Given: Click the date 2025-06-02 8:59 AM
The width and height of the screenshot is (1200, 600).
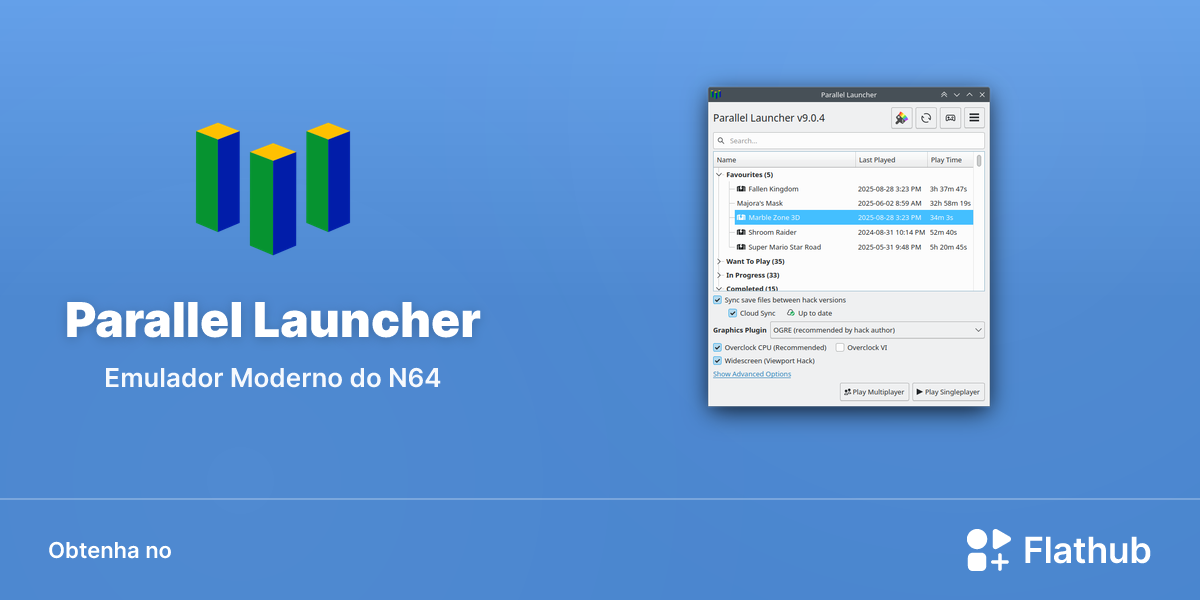Looking at the screenshot, I should 889,203.
